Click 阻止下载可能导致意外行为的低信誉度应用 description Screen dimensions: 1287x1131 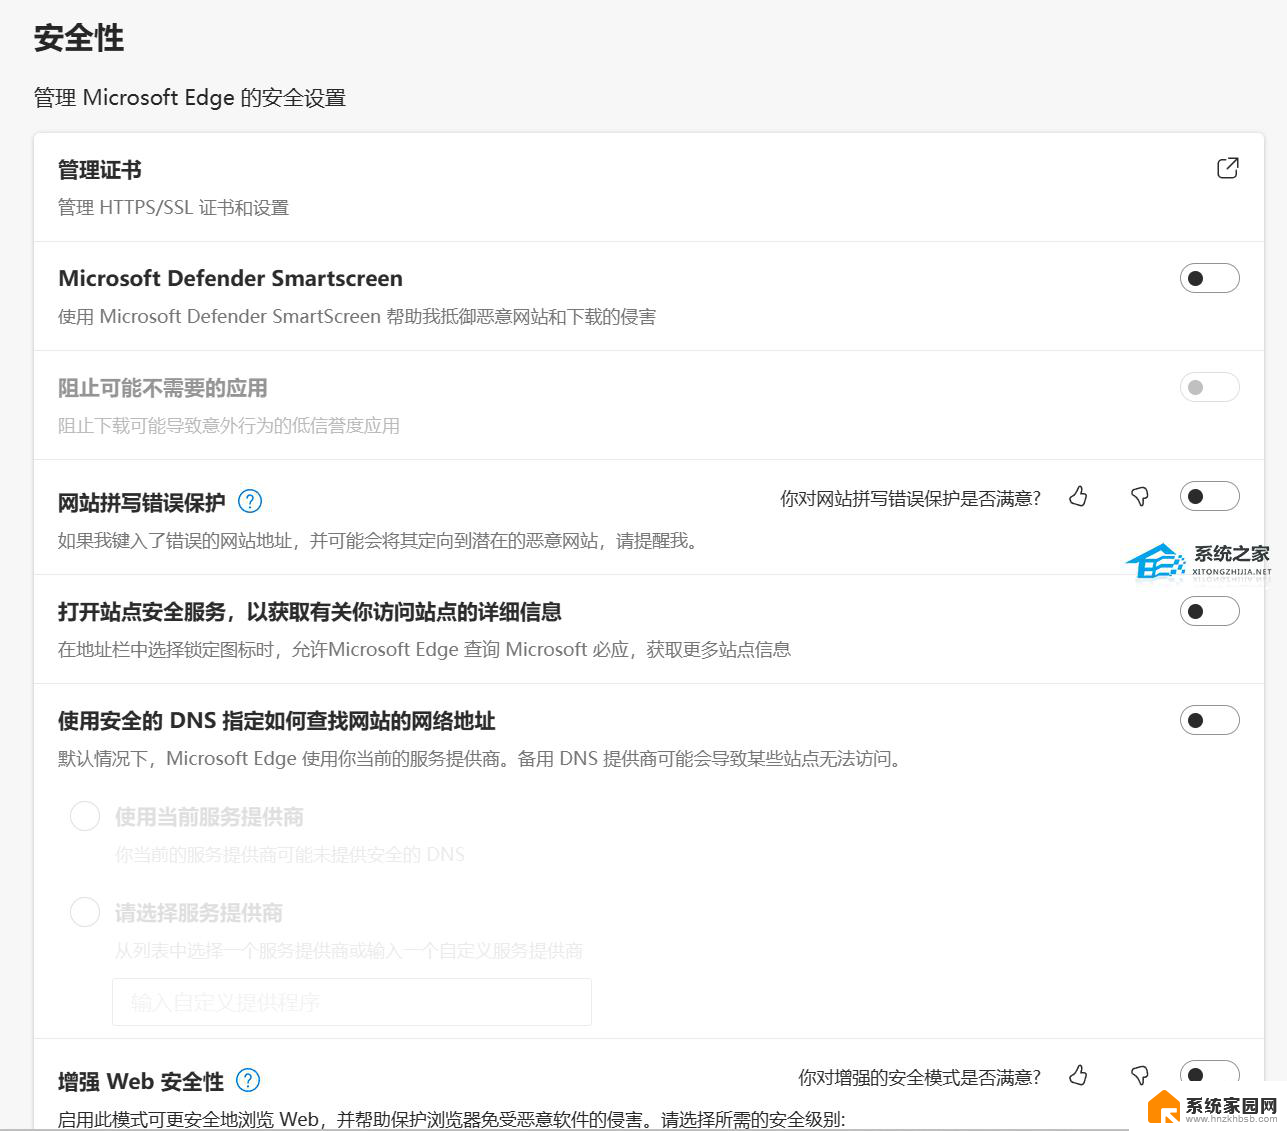pos(229,426)
